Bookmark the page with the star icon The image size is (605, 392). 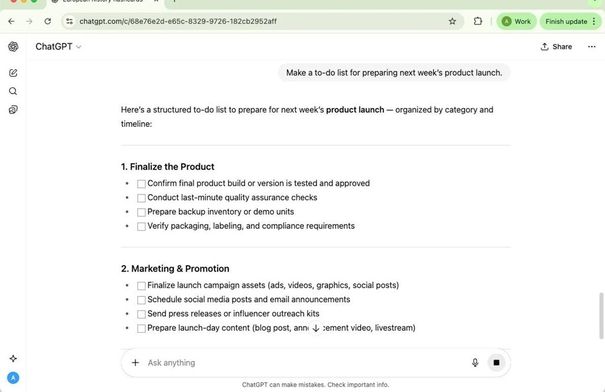point(452,21)
